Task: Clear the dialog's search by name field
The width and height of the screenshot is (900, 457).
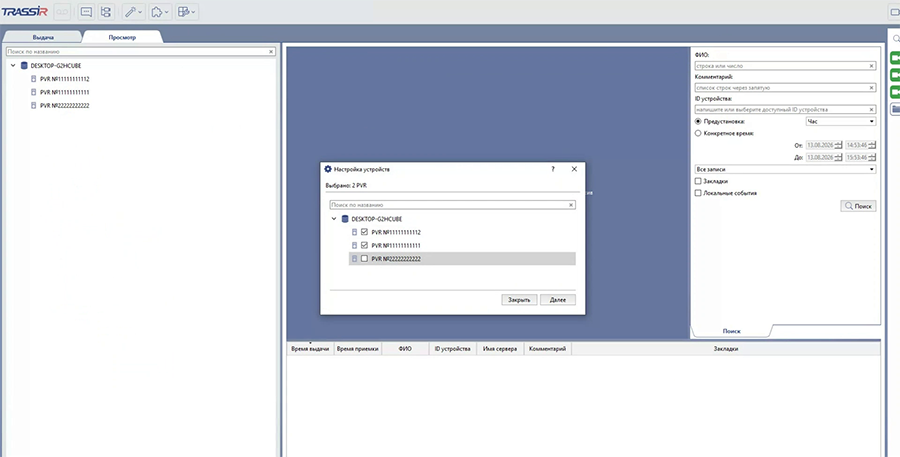Action: [571, 205]
